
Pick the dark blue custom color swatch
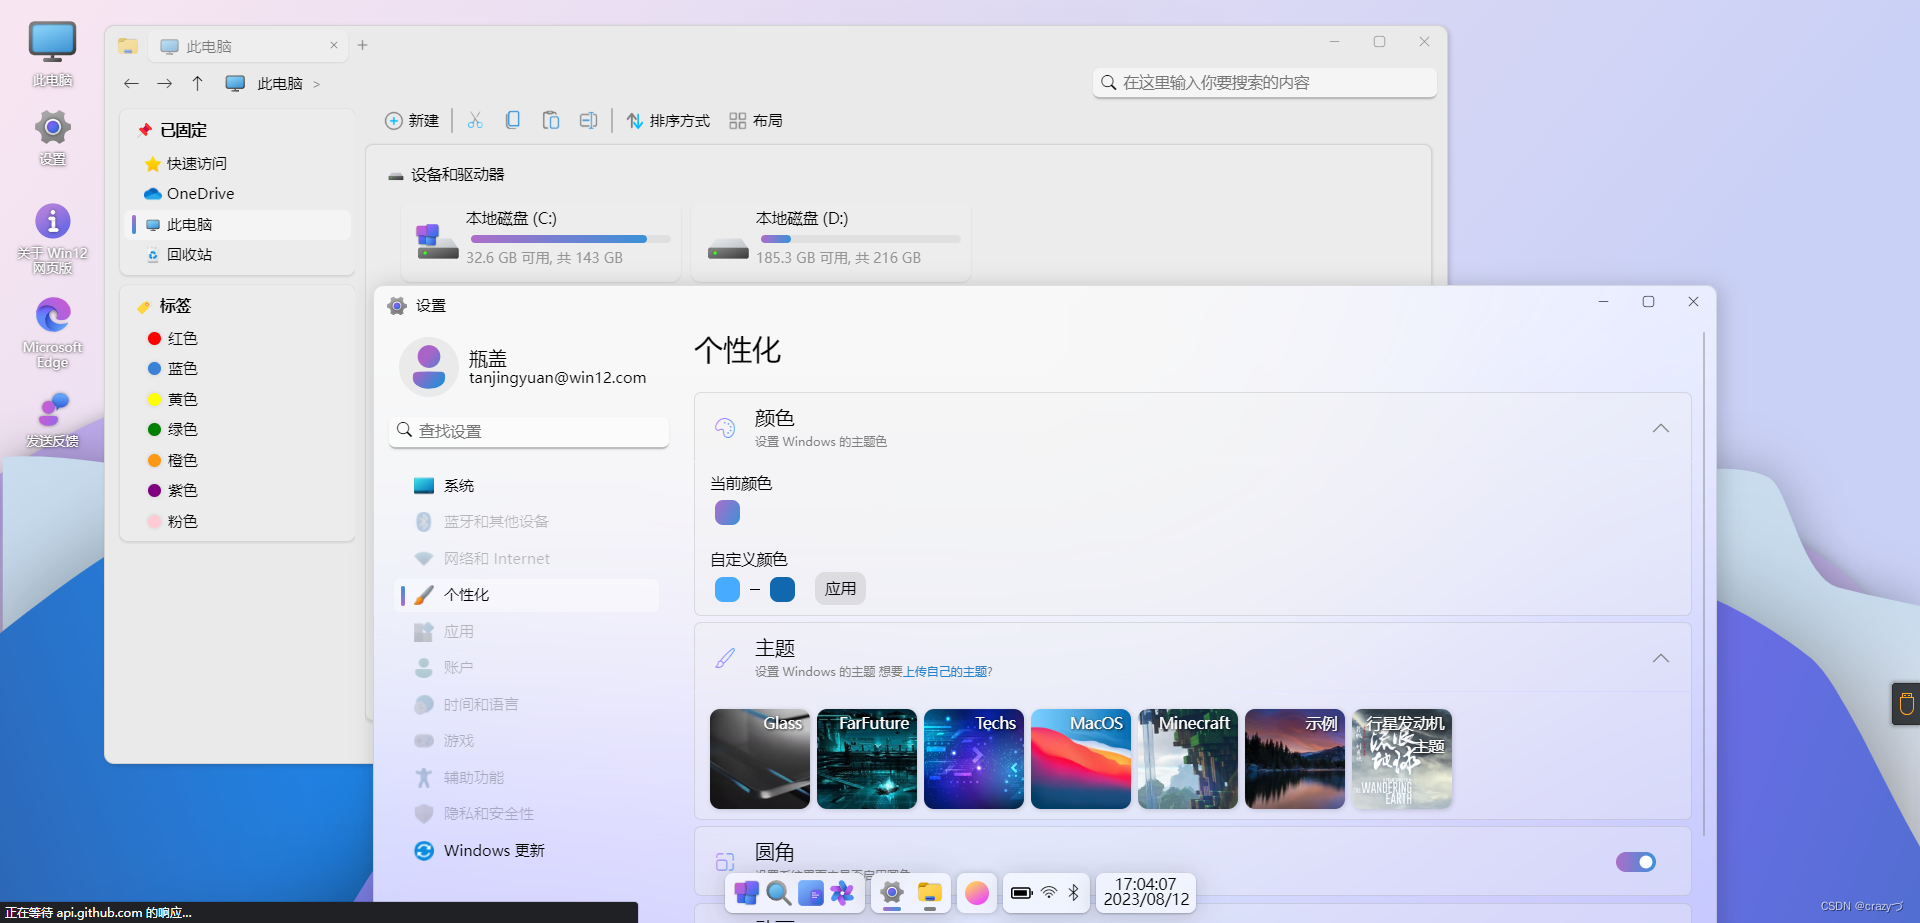pos(782,589)
